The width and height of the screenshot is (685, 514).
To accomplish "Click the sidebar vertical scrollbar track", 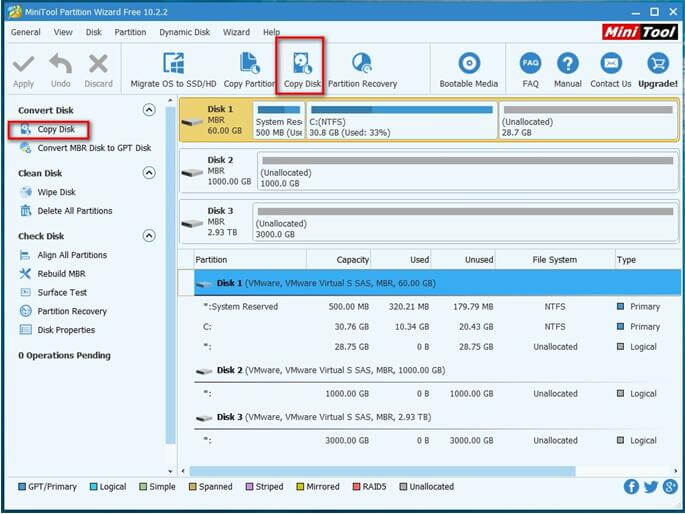I will pos(170,275).
